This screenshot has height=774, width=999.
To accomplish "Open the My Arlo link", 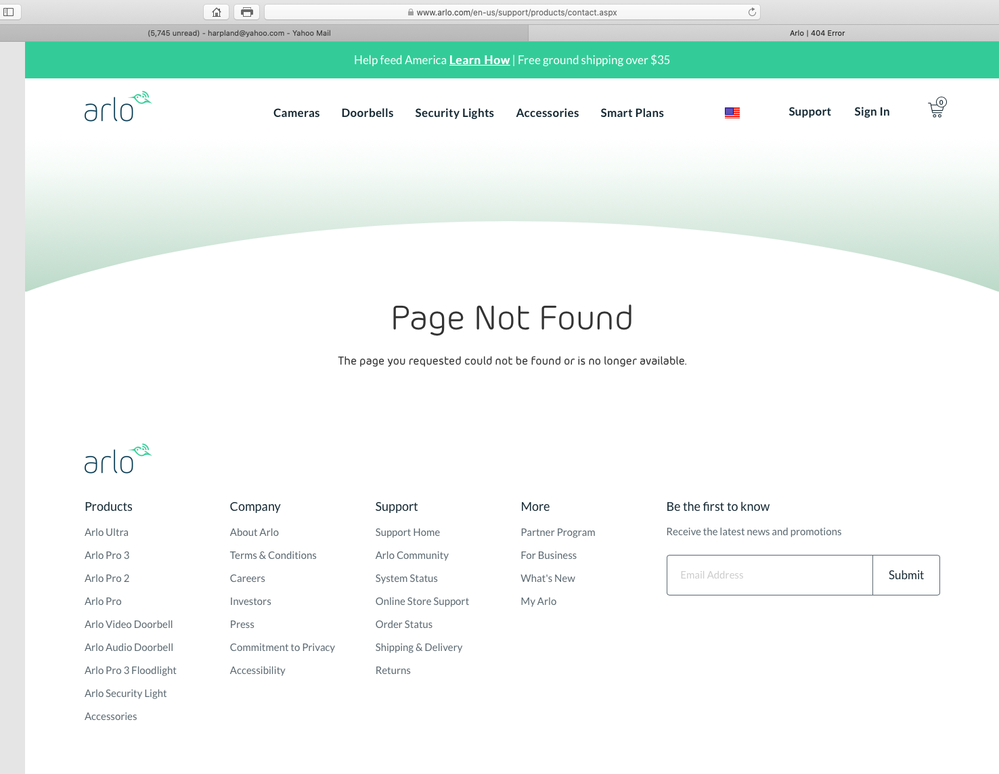I will click(538, 601).
